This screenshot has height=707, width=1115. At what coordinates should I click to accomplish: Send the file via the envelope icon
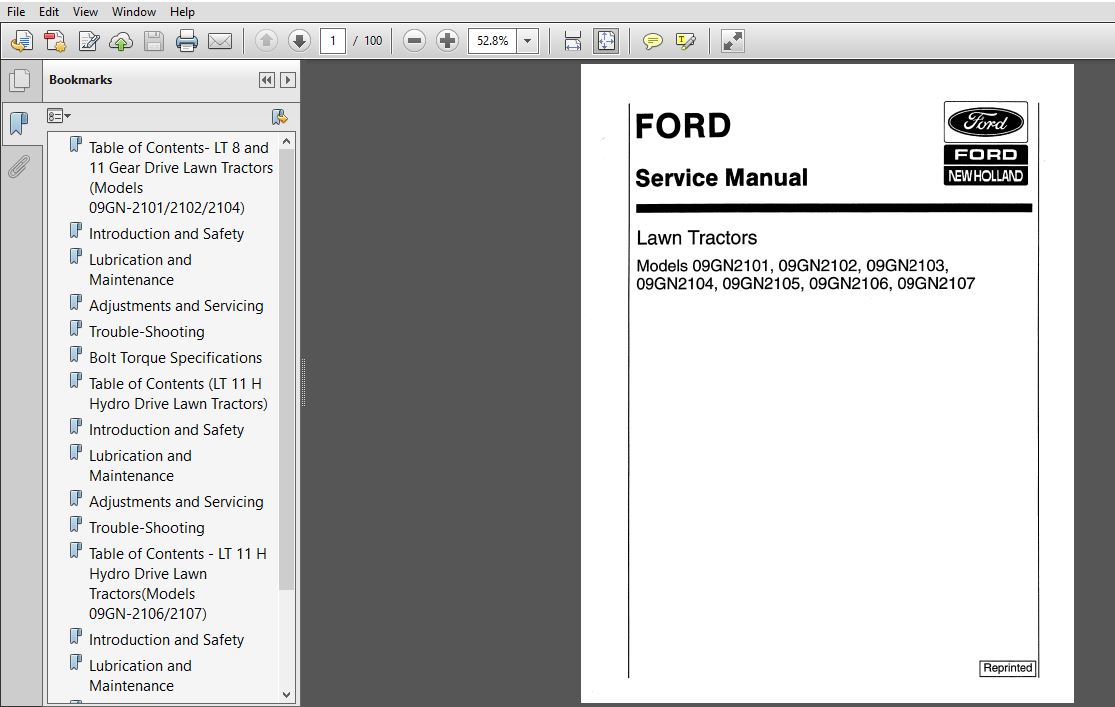pyautogui.click(x=220, y=41)
